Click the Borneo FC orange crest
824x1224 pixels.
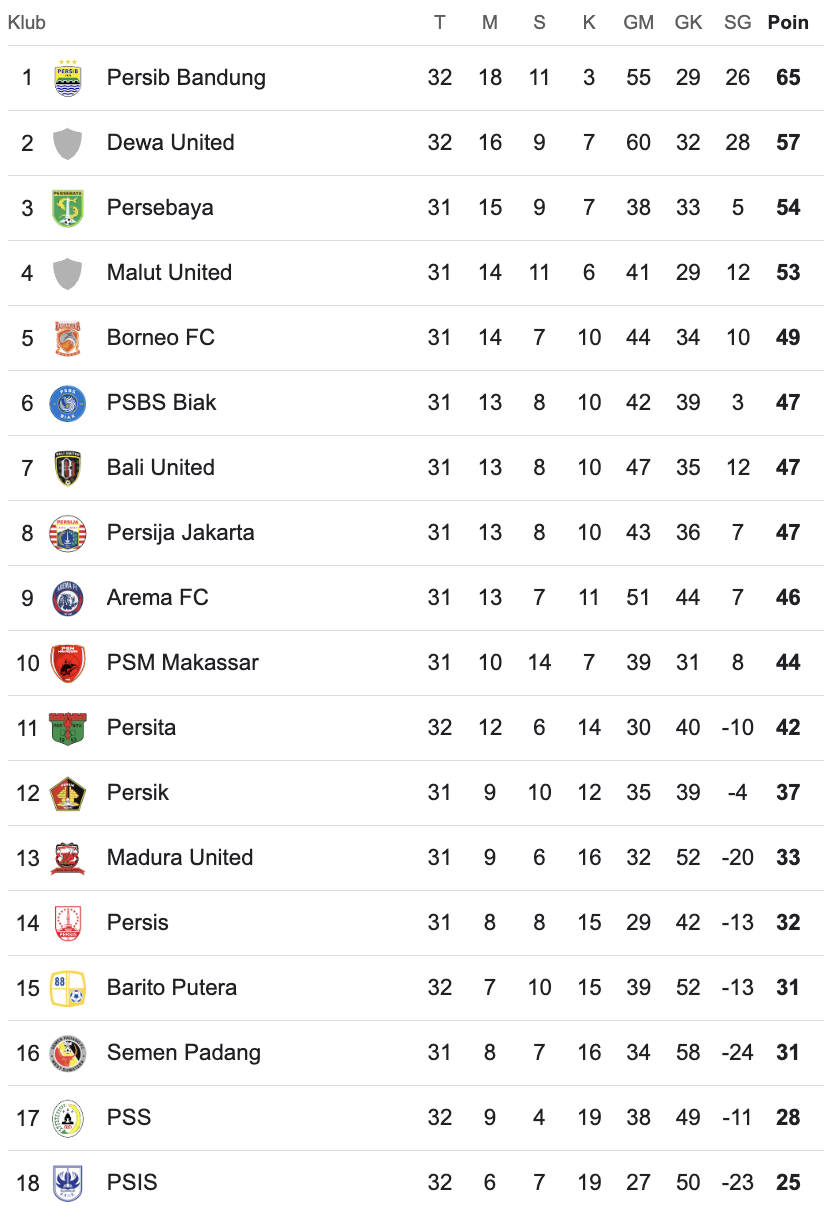pos(67,338)
